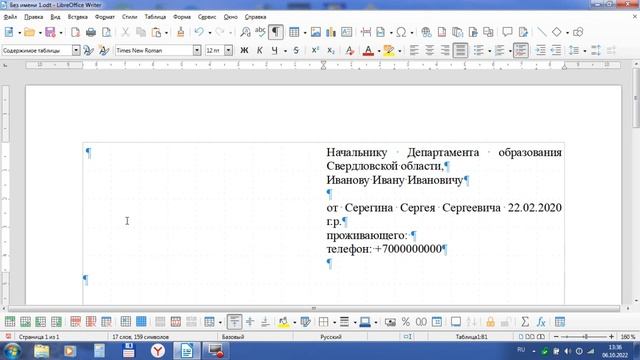Insert a special character (Omega)
Image resolution: width=640 pixels, height=360 pixels.
point(401,32)
